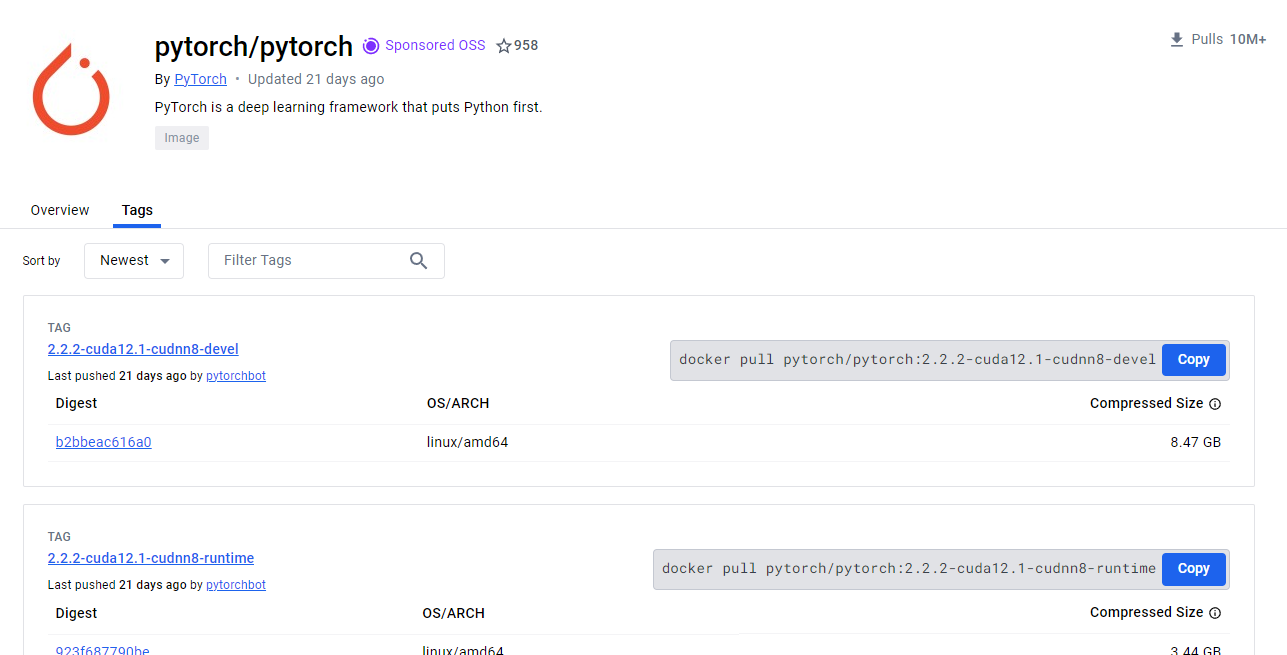Click the Sort by label
Viewport: 1287px width, 655px height.
(41, 261)
